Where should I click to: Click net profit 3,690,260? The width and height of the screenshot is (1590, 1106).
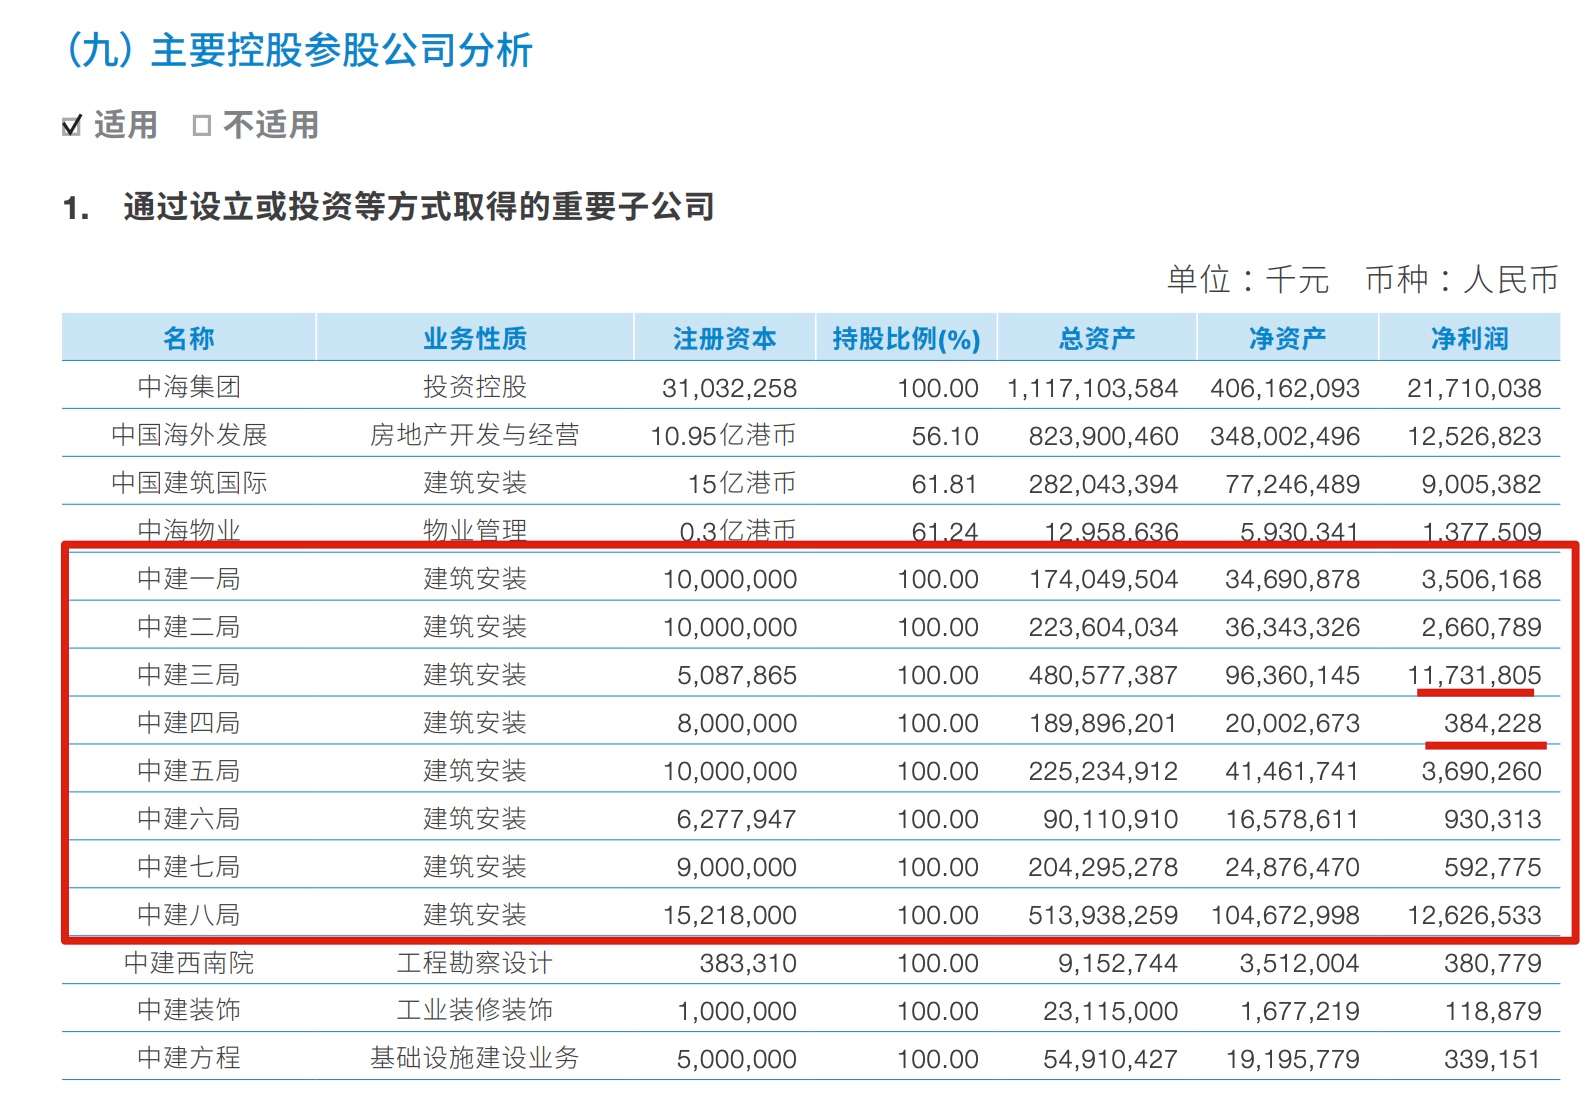(x=1482, y=772)
